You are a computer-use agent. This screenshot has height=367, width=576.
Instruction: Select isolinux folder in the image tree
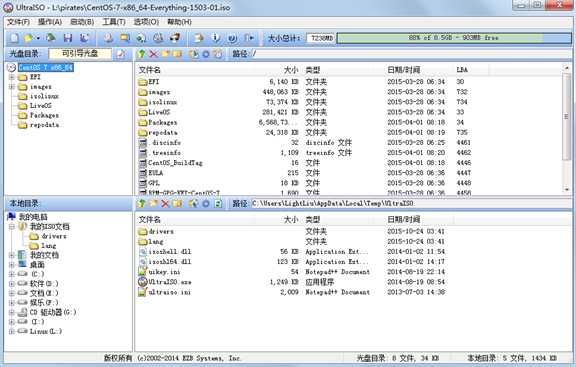(x=44, y=96)
